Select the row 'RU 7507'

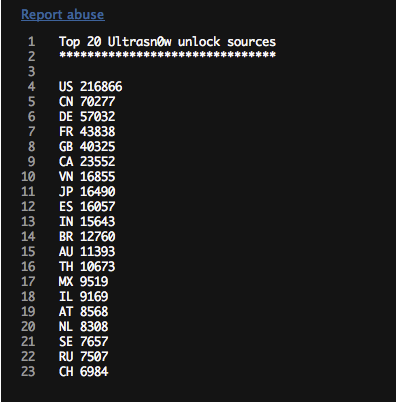tap(83, 357)
